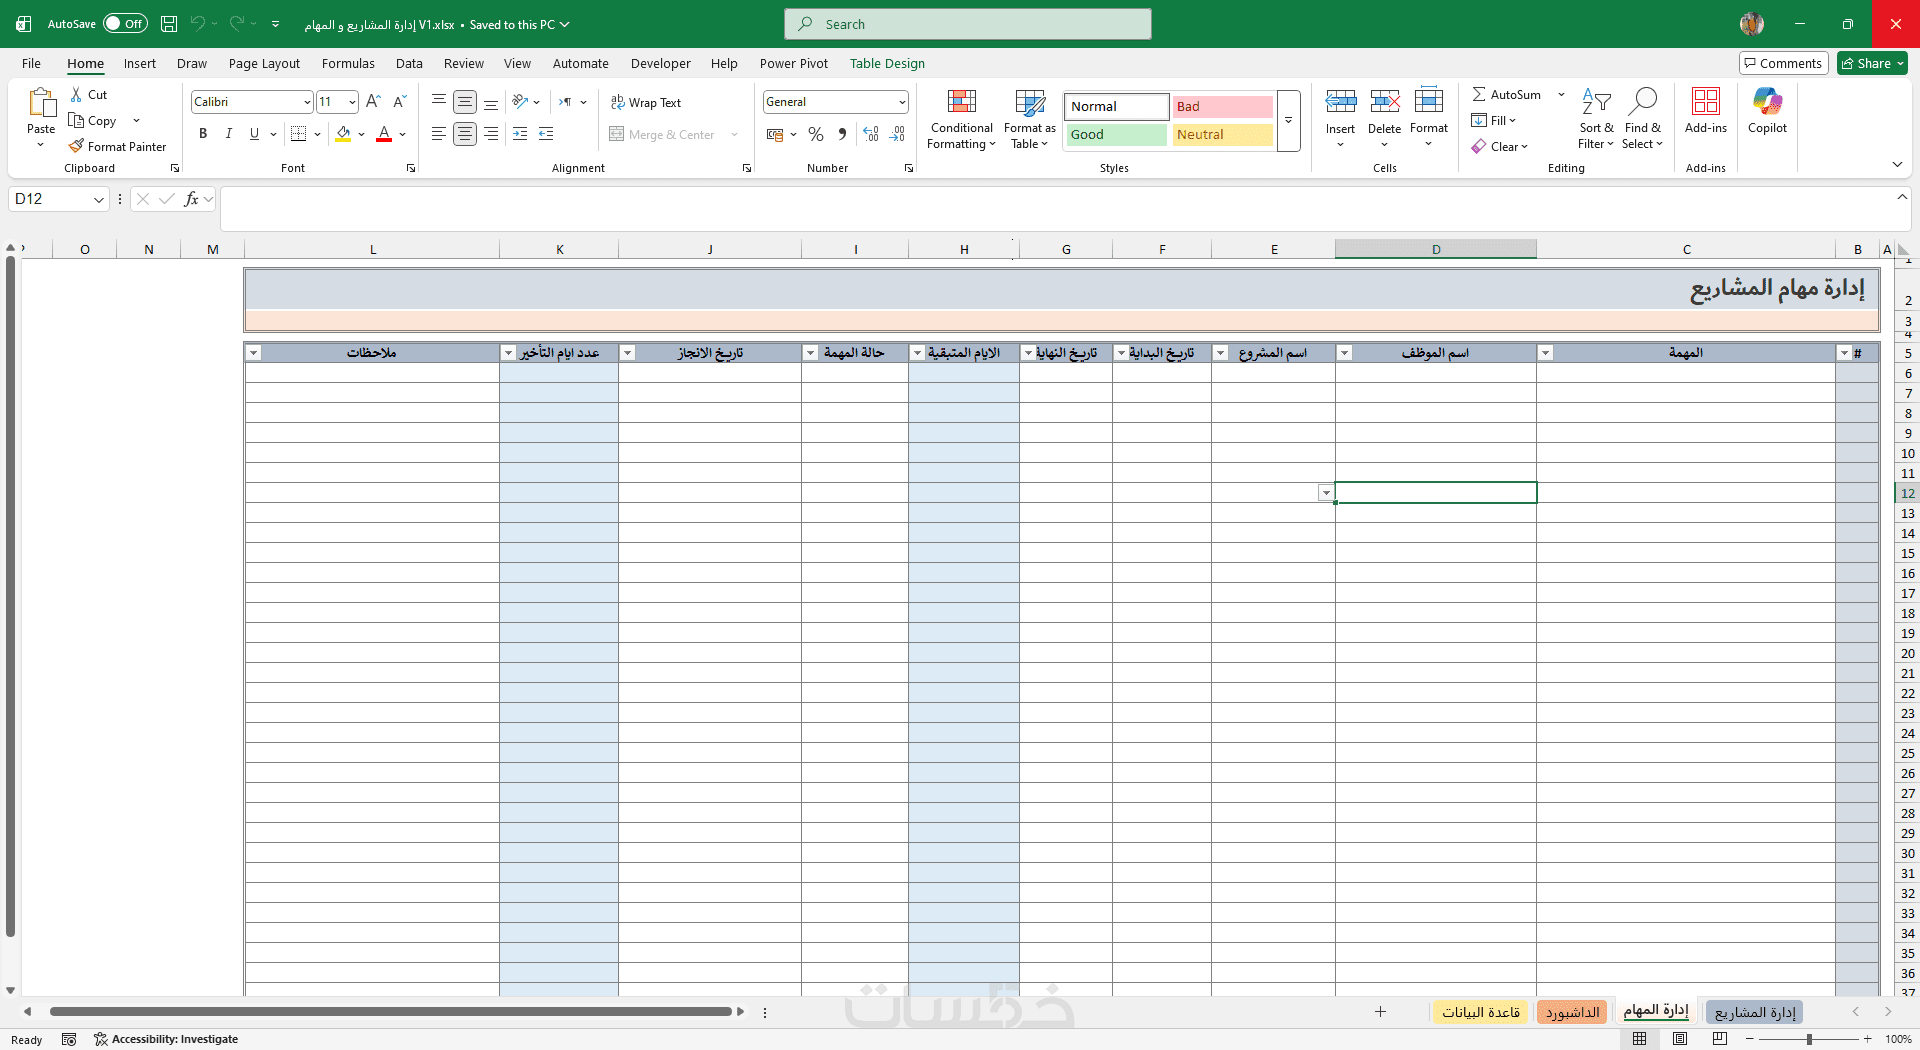Switch to الداشبورد sheet tab
This screenshot has height=1050, width=1920.
(1573, 1012)
